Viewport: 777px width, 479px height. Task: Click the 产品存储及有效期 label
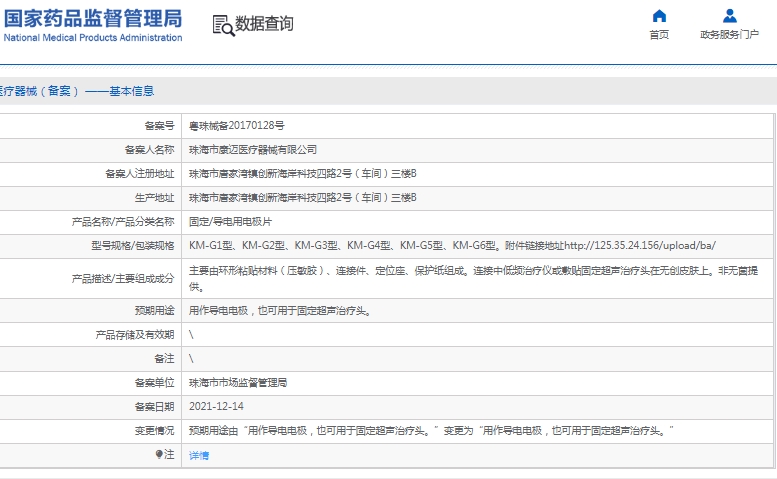tap(135, 335)
